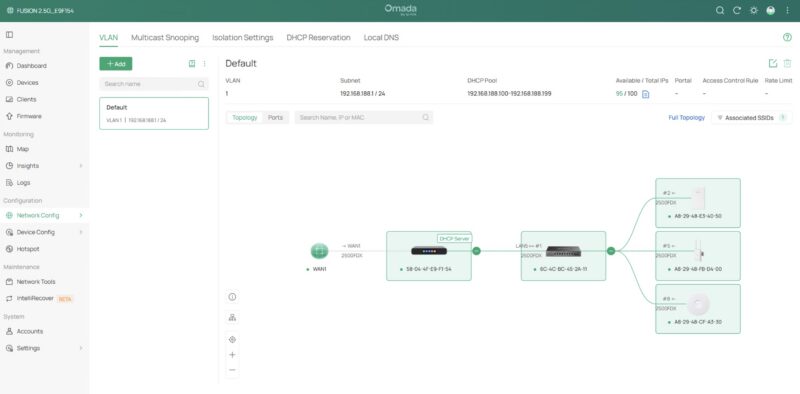Open the Hotspot configuration
The width and height of the screenshot is (800, 394).
28,249
